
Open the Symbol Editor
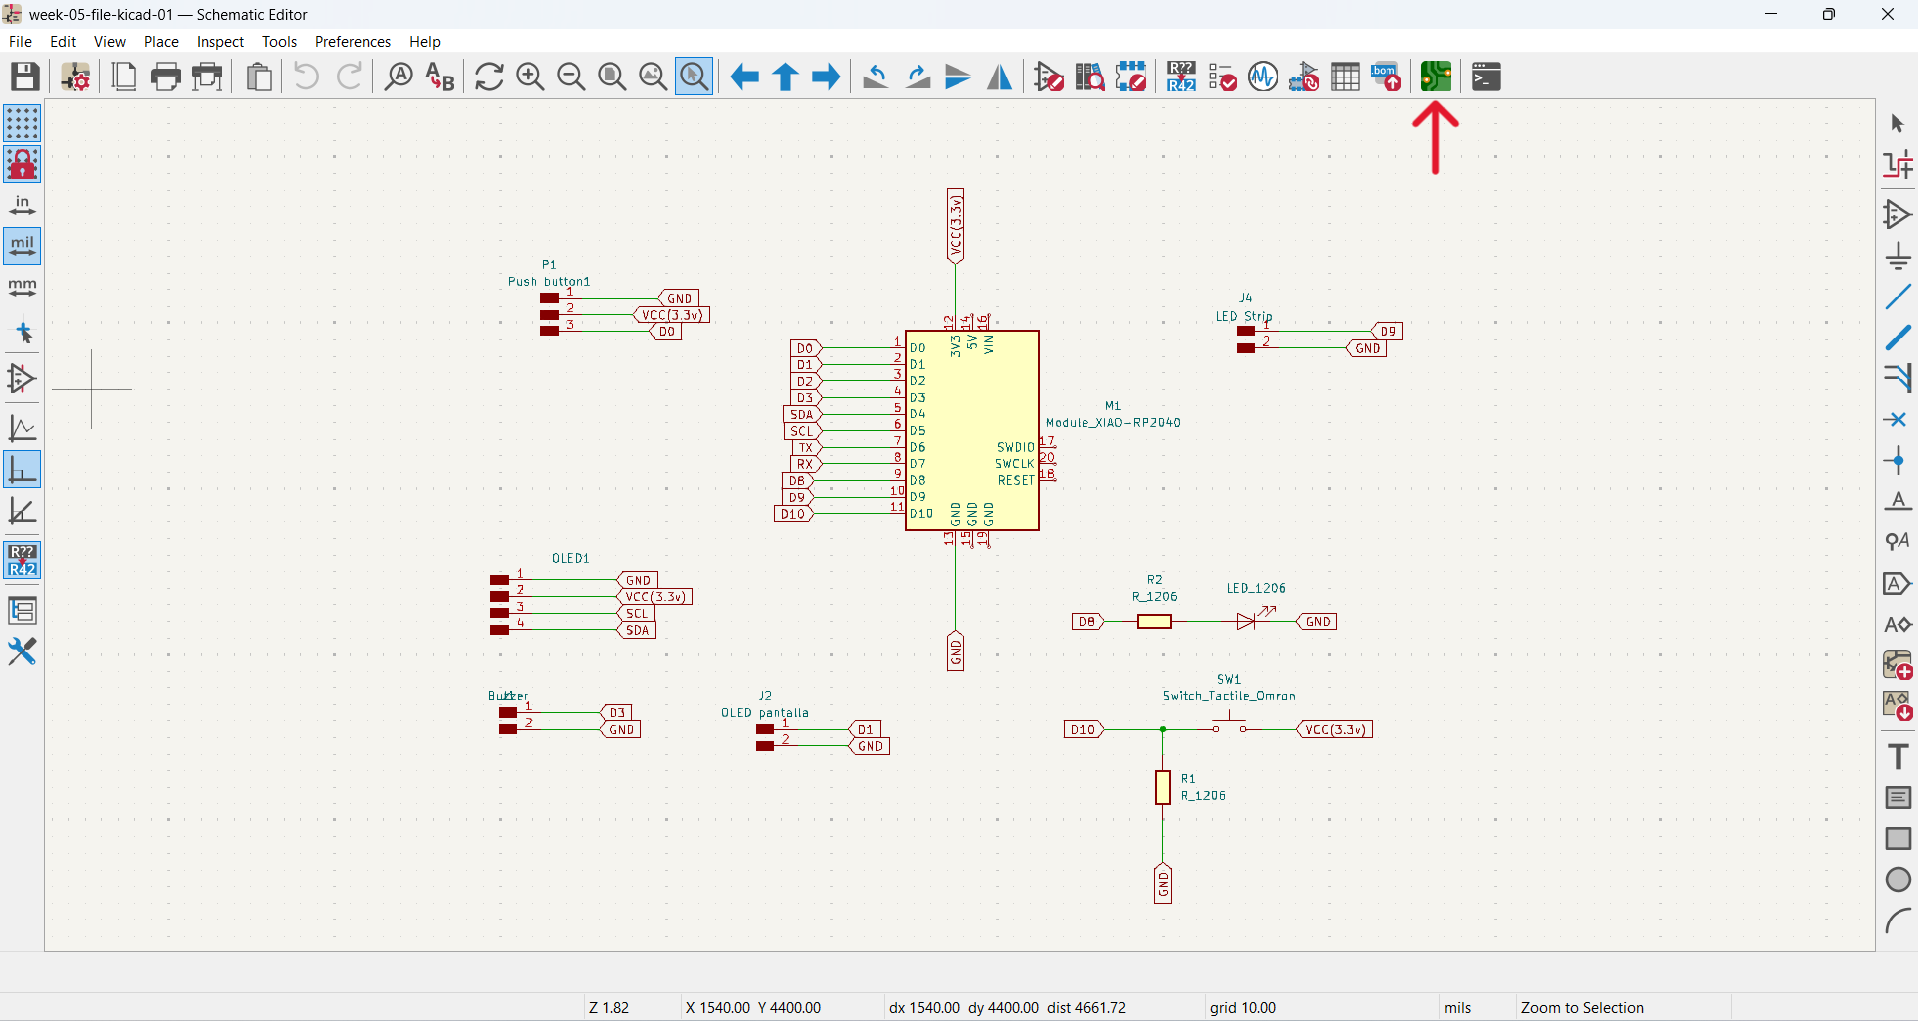pyautogui.click(x=1049, y=76)
